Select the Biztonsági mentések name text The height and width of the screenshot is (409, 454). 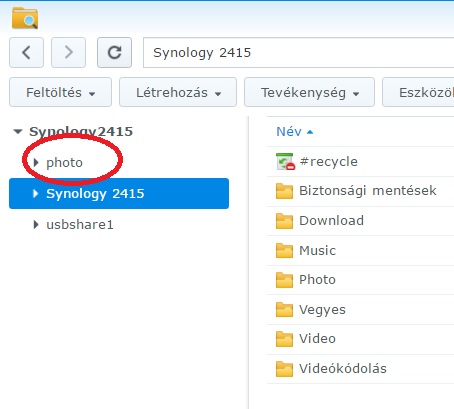[368, 191]
